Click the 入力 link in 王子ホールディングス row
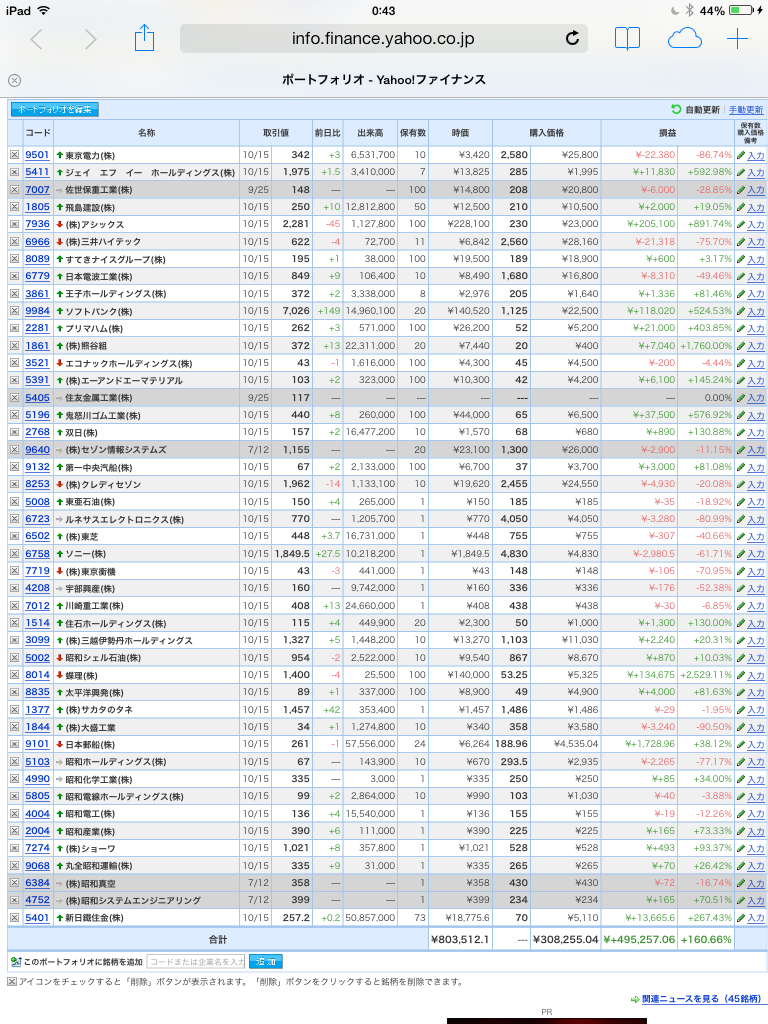The image size is (768, 1024). (756, 295)
